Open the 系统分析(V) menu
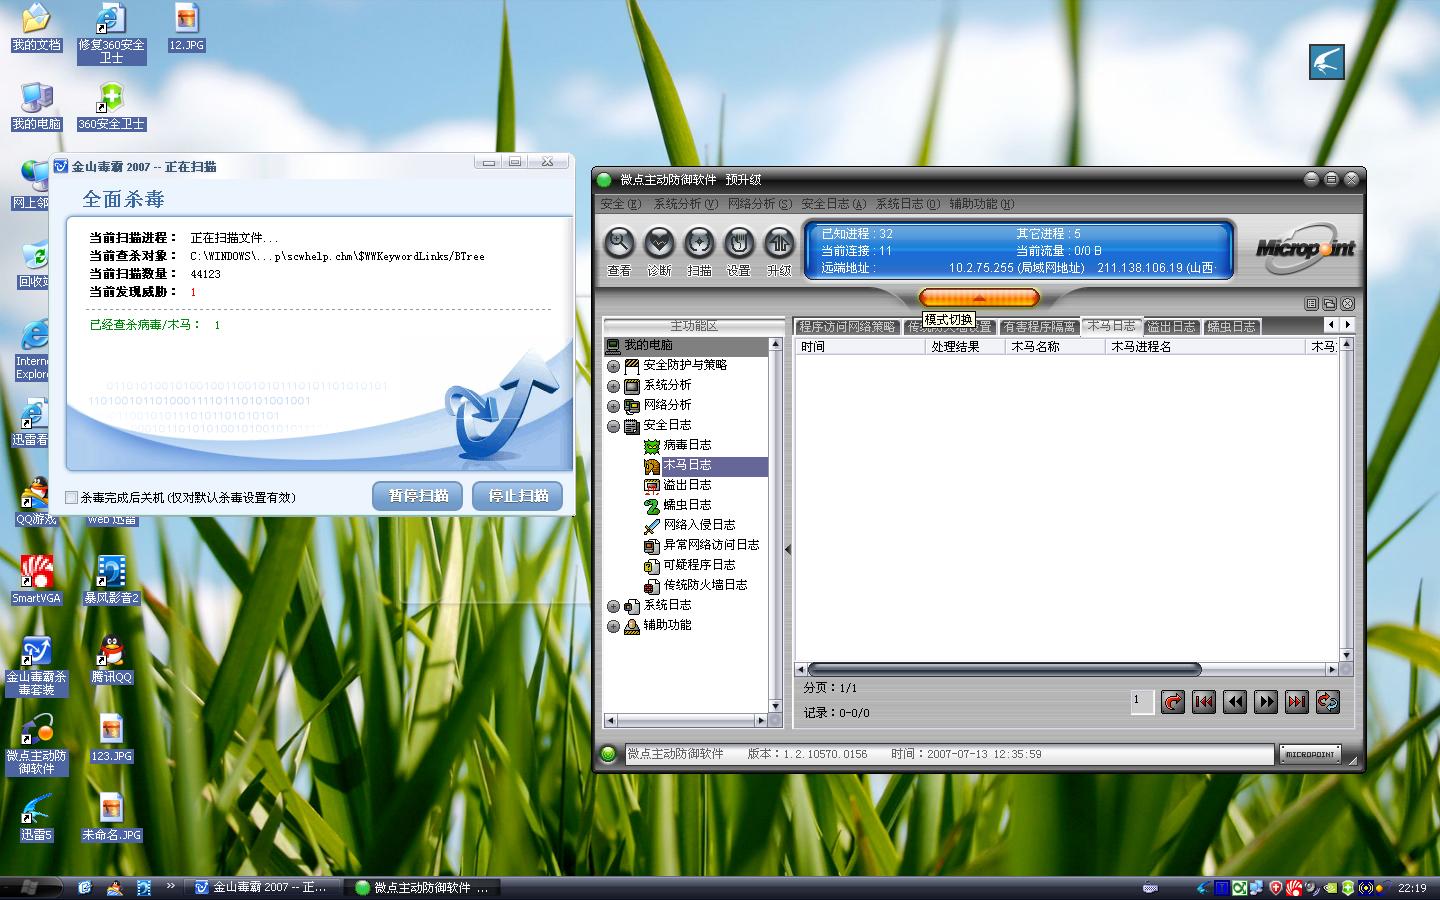Screen dimensions: 1440x900 pos(685,204)
